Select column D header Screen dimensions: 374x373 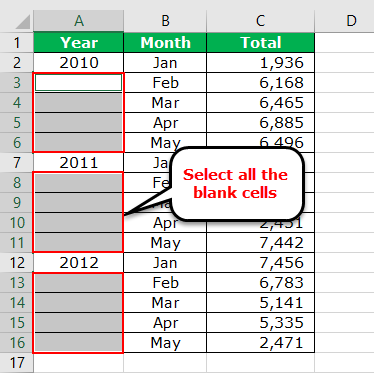click(344, 21)
